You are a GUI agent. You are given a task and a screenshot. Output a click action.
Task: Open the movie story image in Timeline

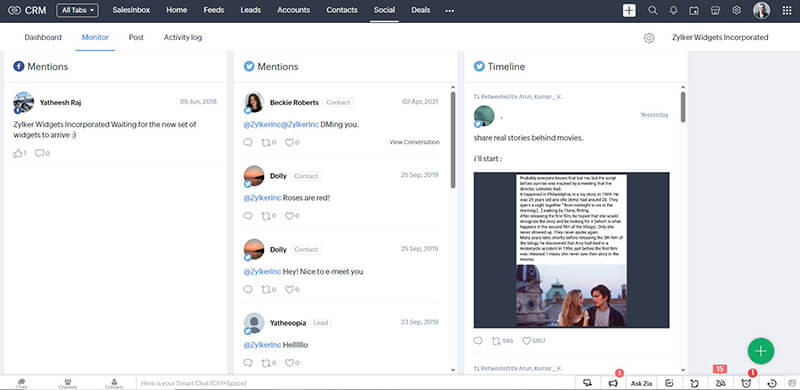571,250
